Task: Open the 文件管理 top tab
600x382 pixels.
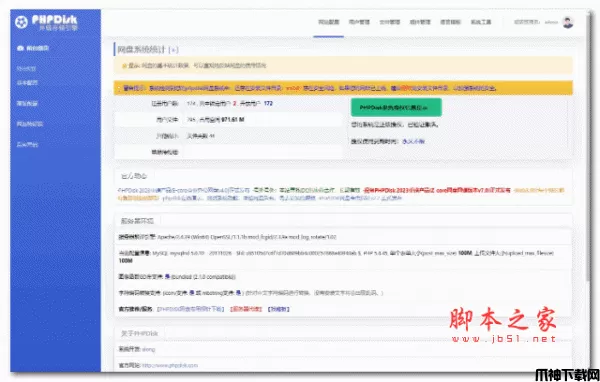Action: coord(390,22)
